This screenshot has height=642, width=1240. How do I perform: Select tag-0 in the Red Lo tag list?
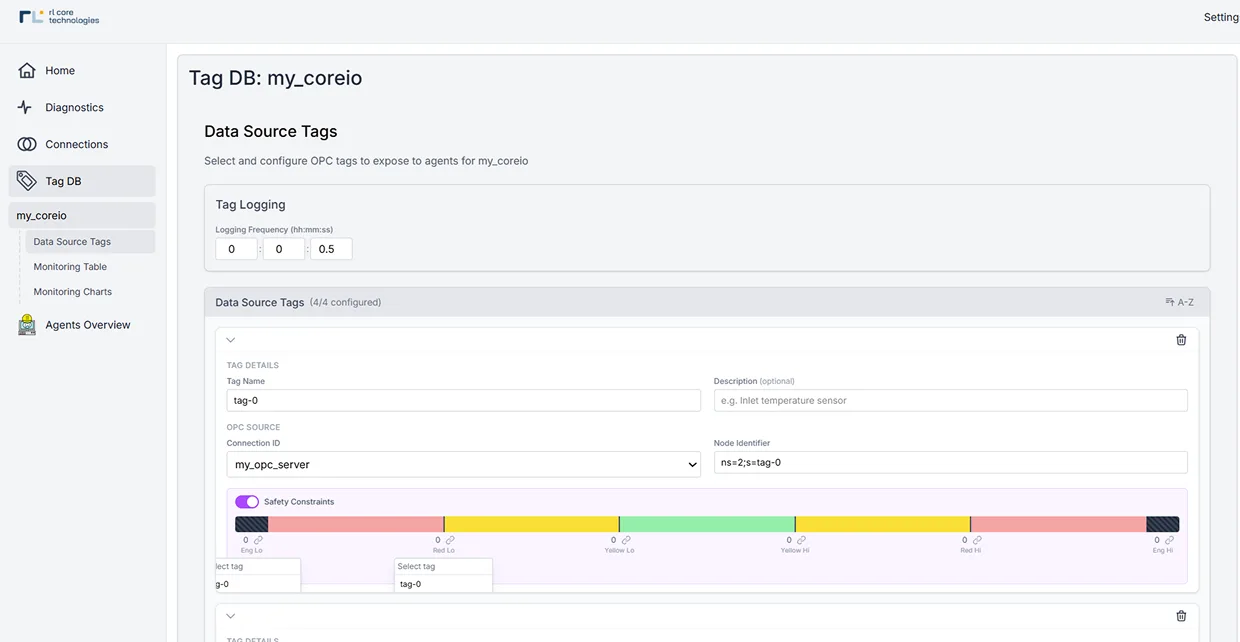point(443,584)
